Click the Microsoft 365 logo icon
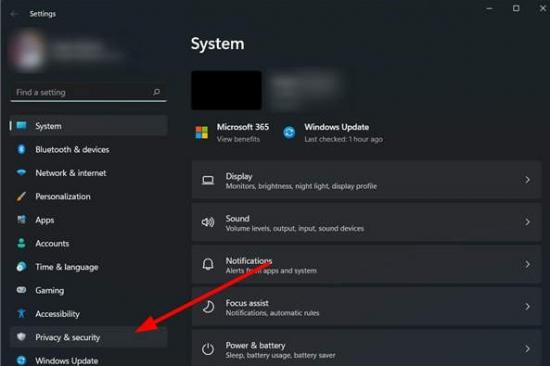The width and height of the screenshot is (550, 366). click(202, 133)
